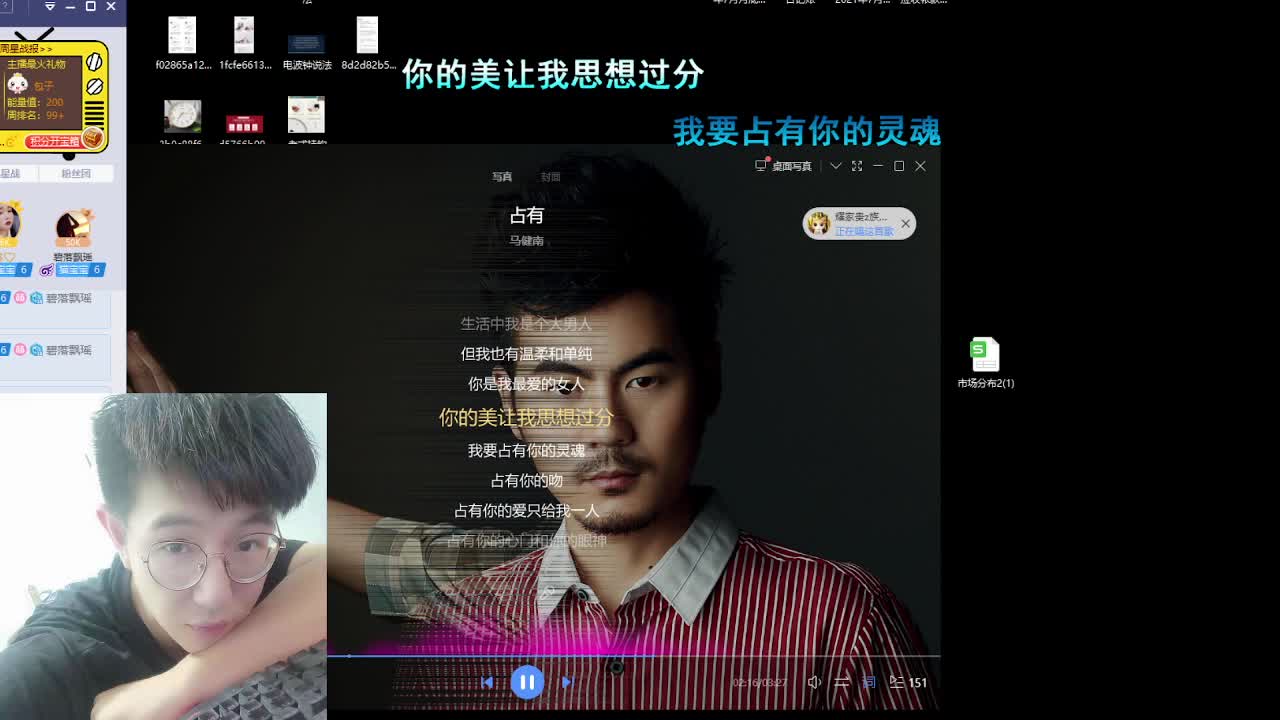Open 市场分布2(1) spreadsheet on desktop
Image resolution: width=1280 pixels, height=720 pixels.
pos(985,363)
